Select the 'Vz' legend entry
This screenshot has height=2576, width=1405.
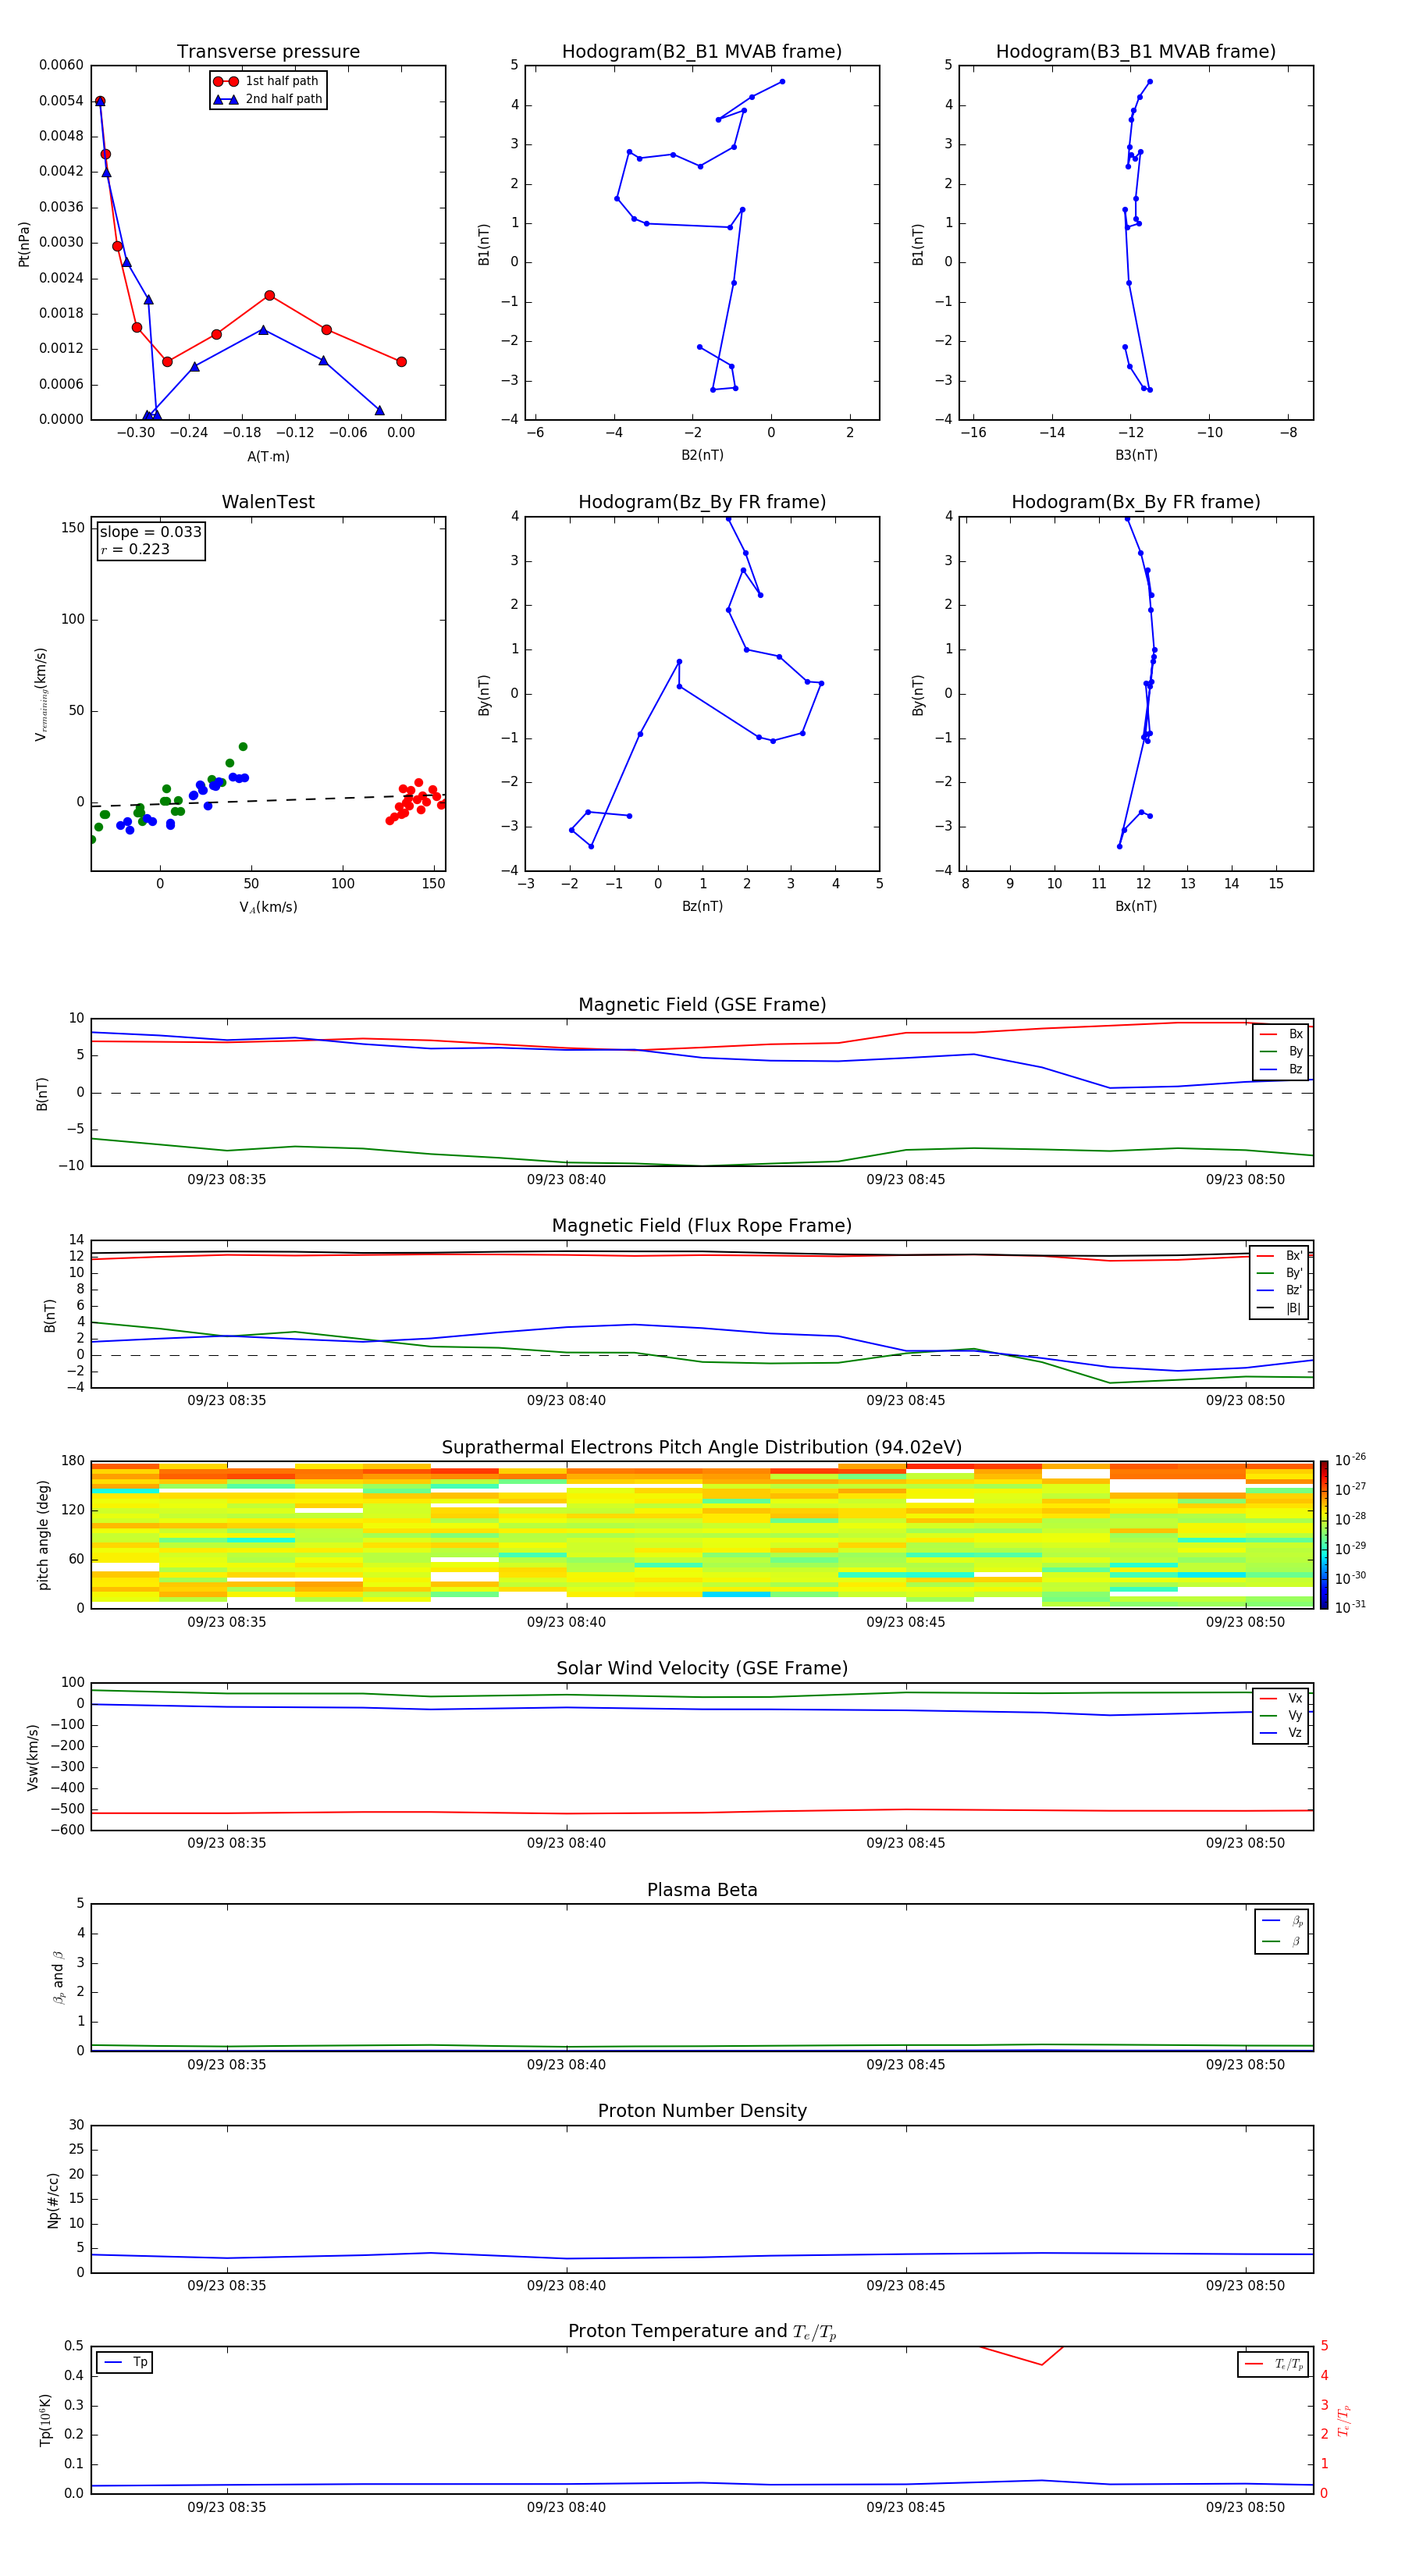(x=1281, y=1732)
